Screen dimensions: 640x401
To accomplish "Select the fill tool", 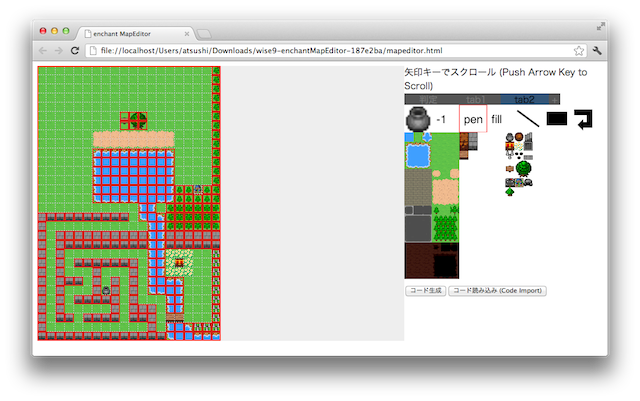I will pyautogui.click(x=497, y=119).
